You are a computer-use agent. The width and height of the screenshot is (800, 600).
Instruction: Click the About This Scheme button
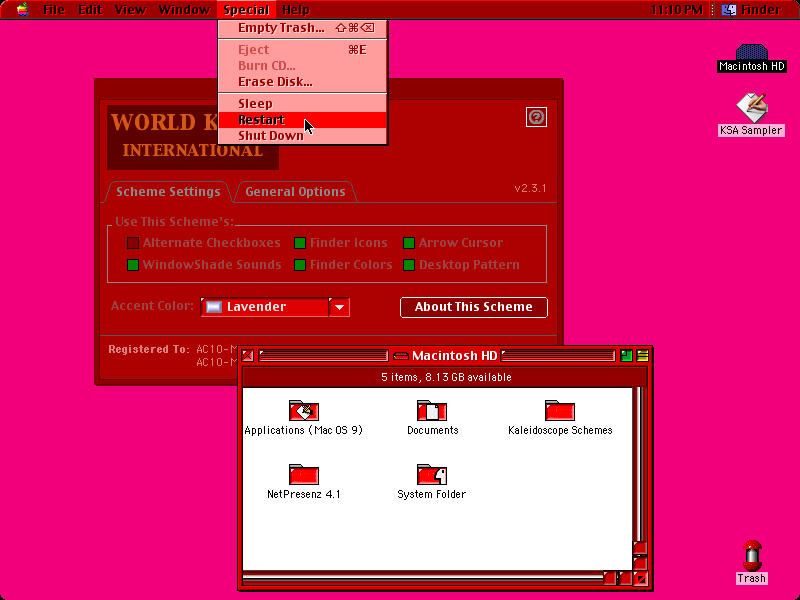click(x=473, y=307)
